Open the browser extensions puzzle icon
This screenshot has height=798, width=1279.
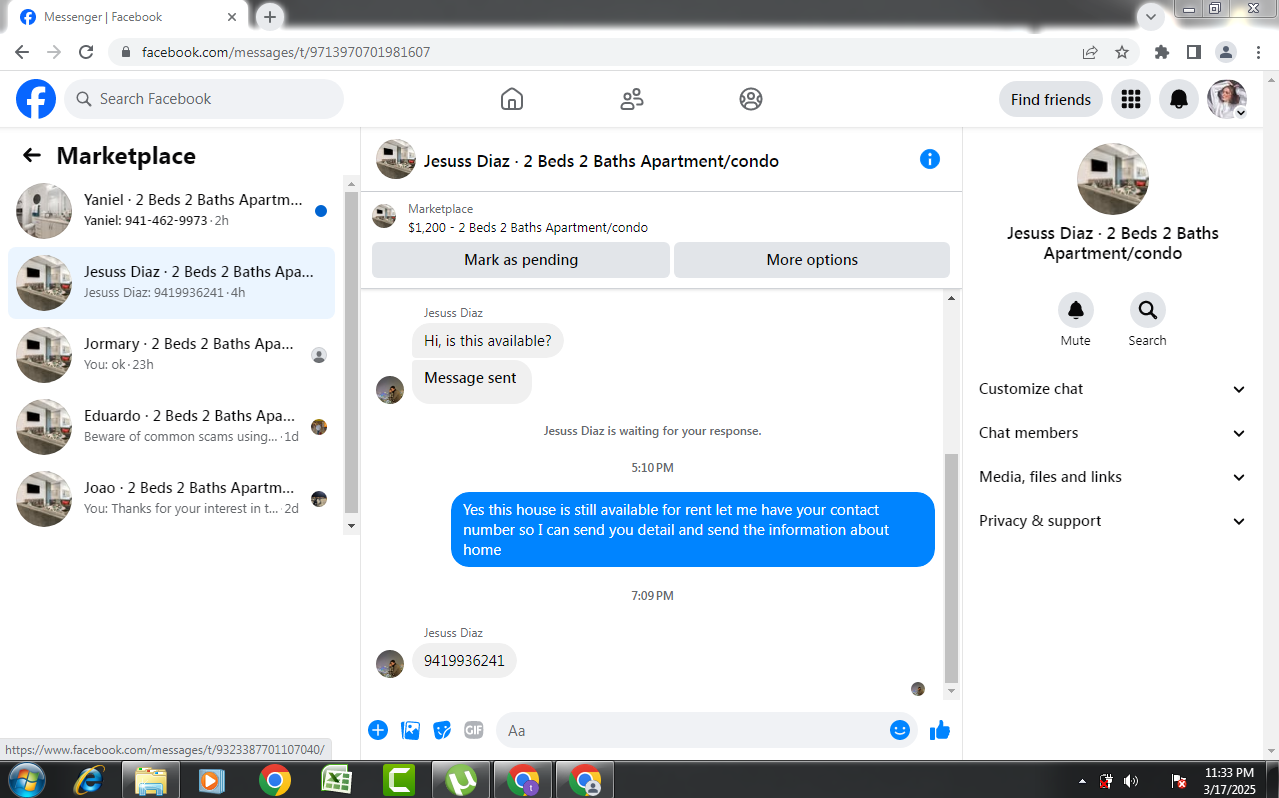[x=1161, y=52]
